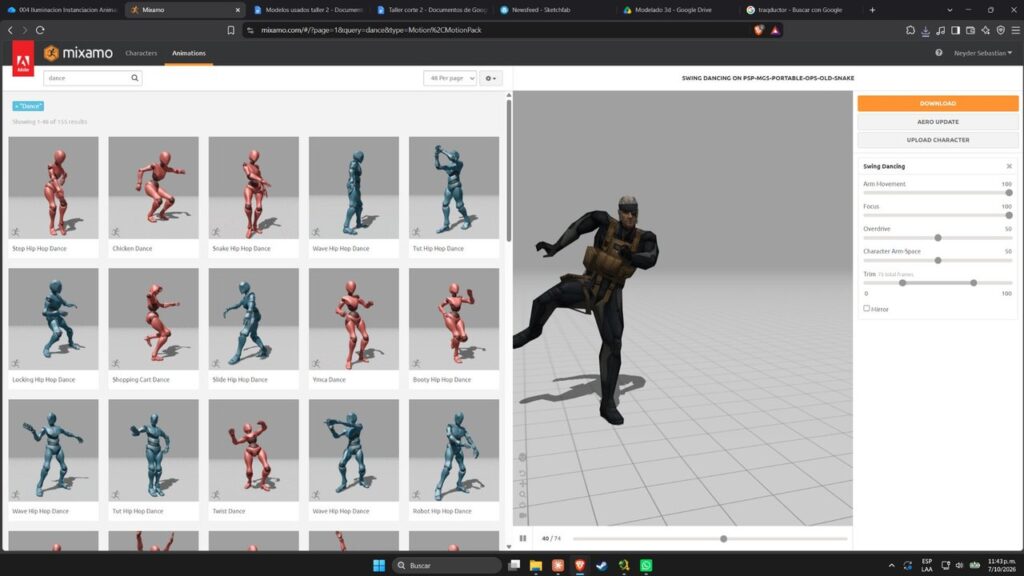This screenshot has height=576, width=1024.
Task: Open Task View on the taskbar
Action: [514, 566]
